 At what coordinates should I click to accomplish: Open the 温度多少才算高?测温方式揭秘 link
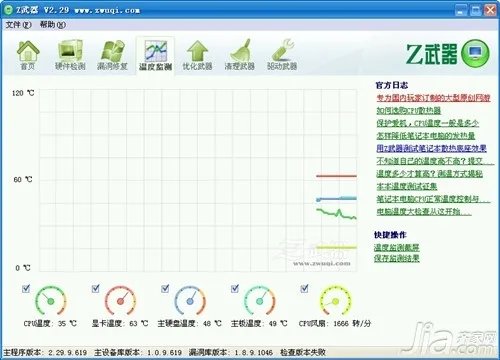point(430,173)
